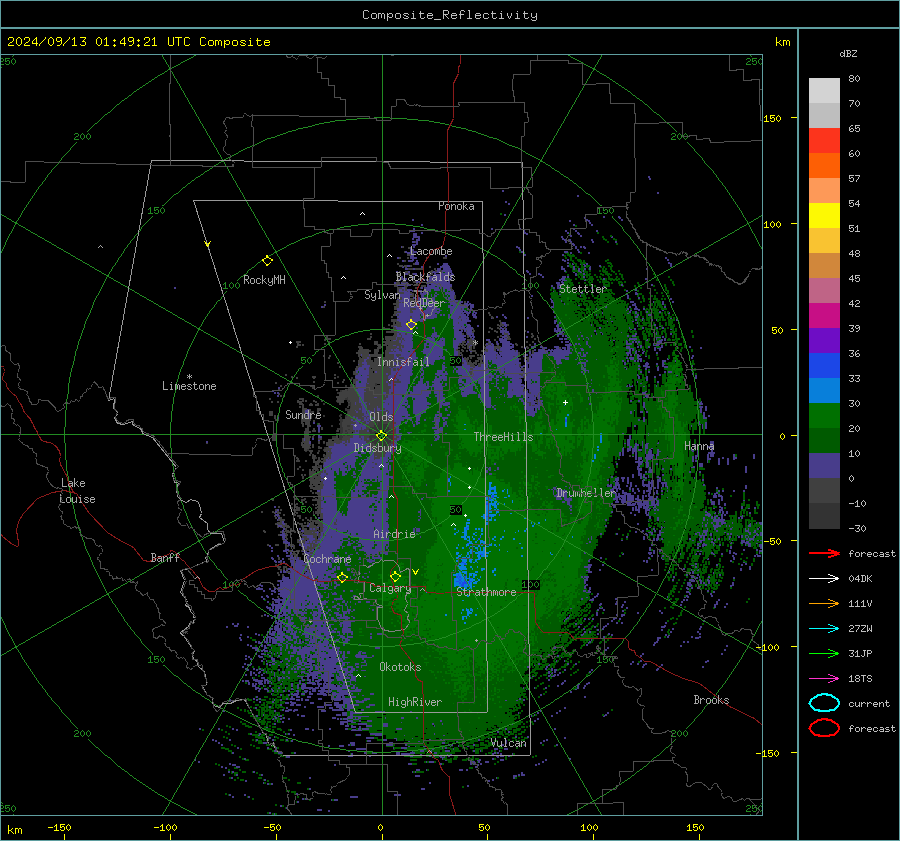Select the Sundre label
This screenshot has height=841, width=900.
pyautogui.click(x=303, y=414)
